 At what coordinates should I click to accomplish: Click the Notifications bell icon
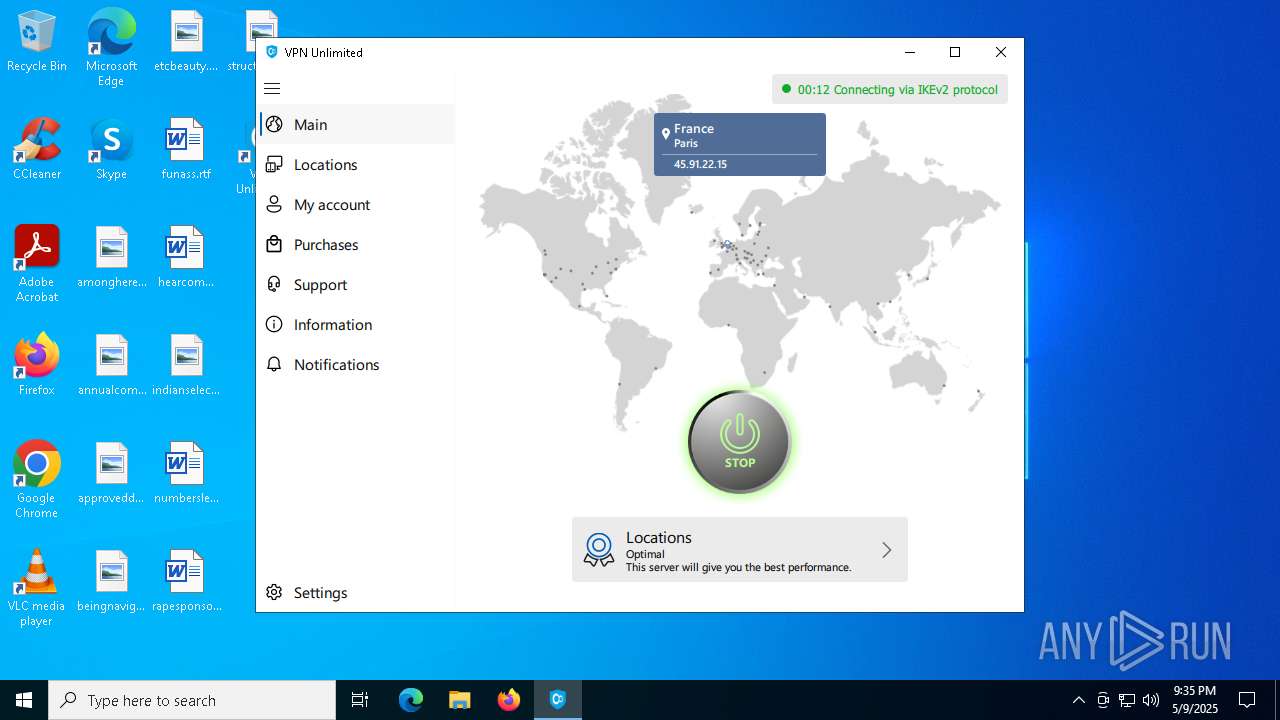tap(274, 364)
